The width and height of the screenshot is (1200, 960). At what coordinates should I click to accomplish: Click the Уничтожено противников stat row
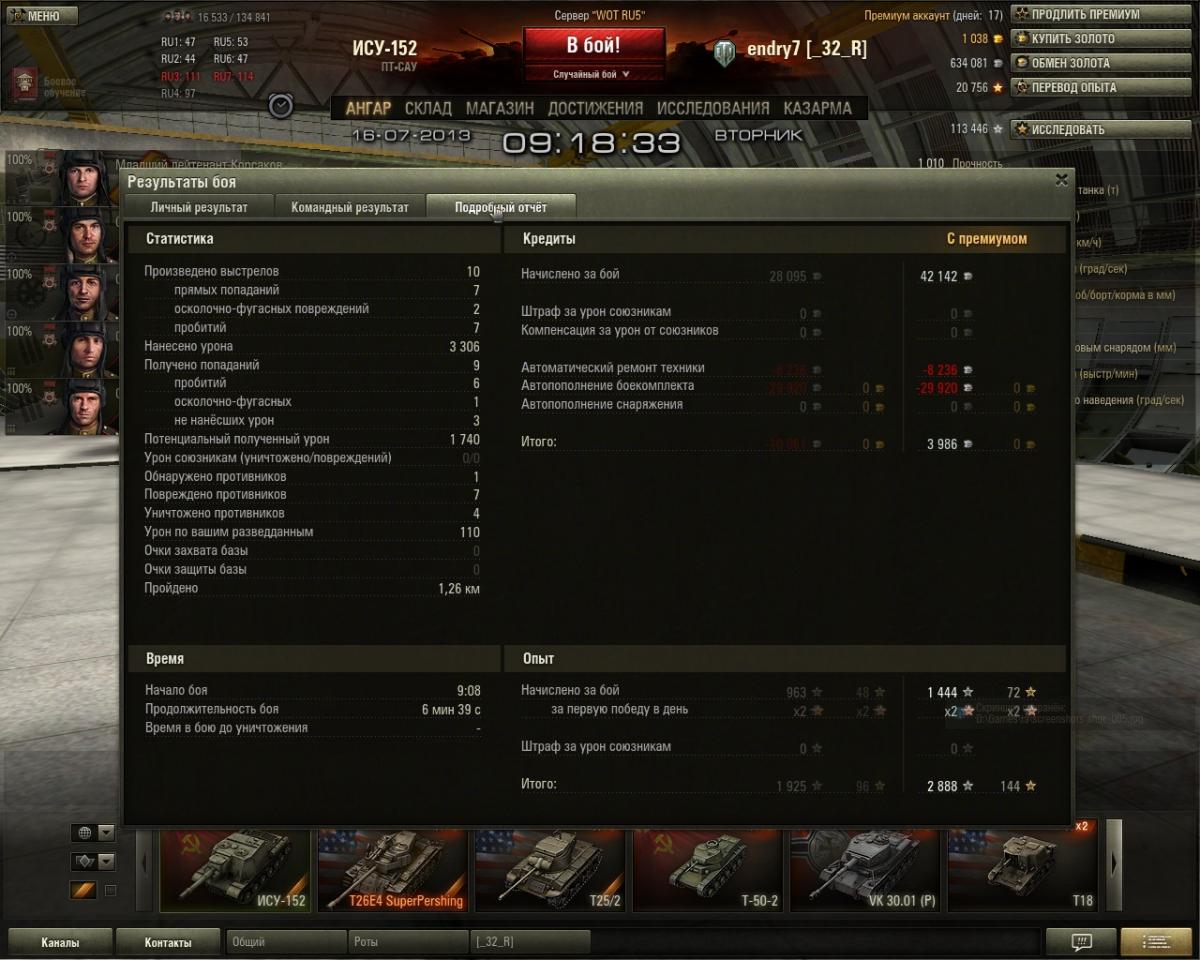coord(312,513)
